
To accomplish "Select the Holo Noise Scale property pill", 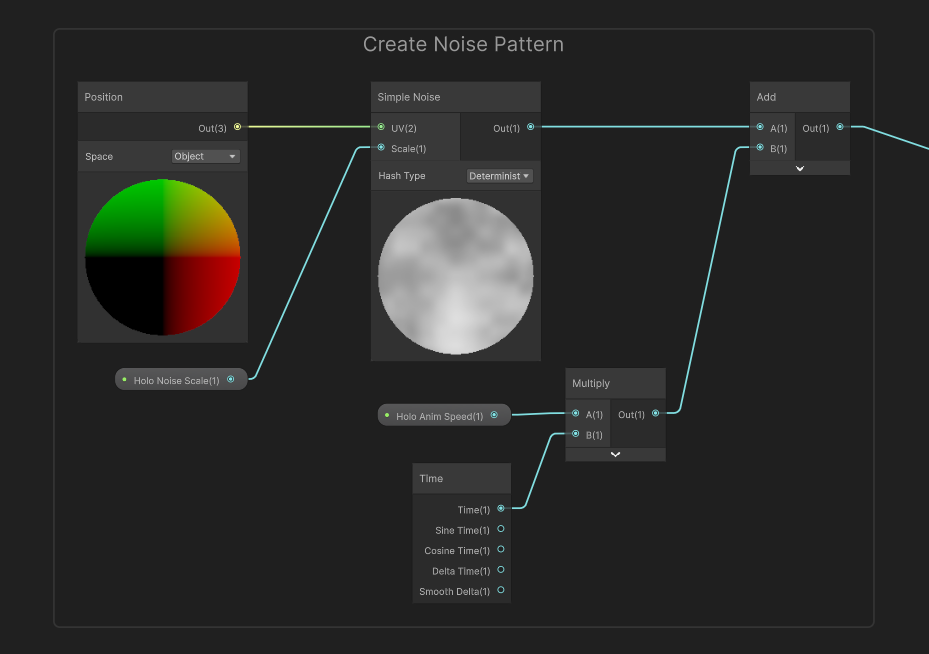I will point(175,379).
